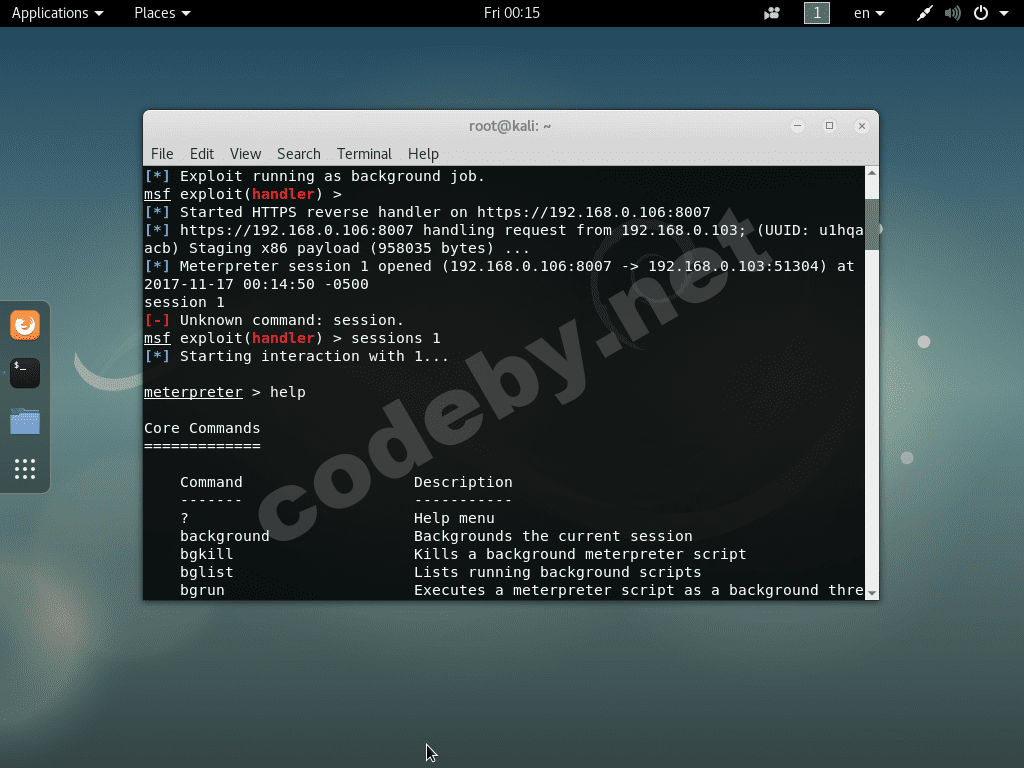Image resolution: width=1024 pixels, height=768 pixels.
Task: Open the terminal File menu
Action: (x=162, y=153)
